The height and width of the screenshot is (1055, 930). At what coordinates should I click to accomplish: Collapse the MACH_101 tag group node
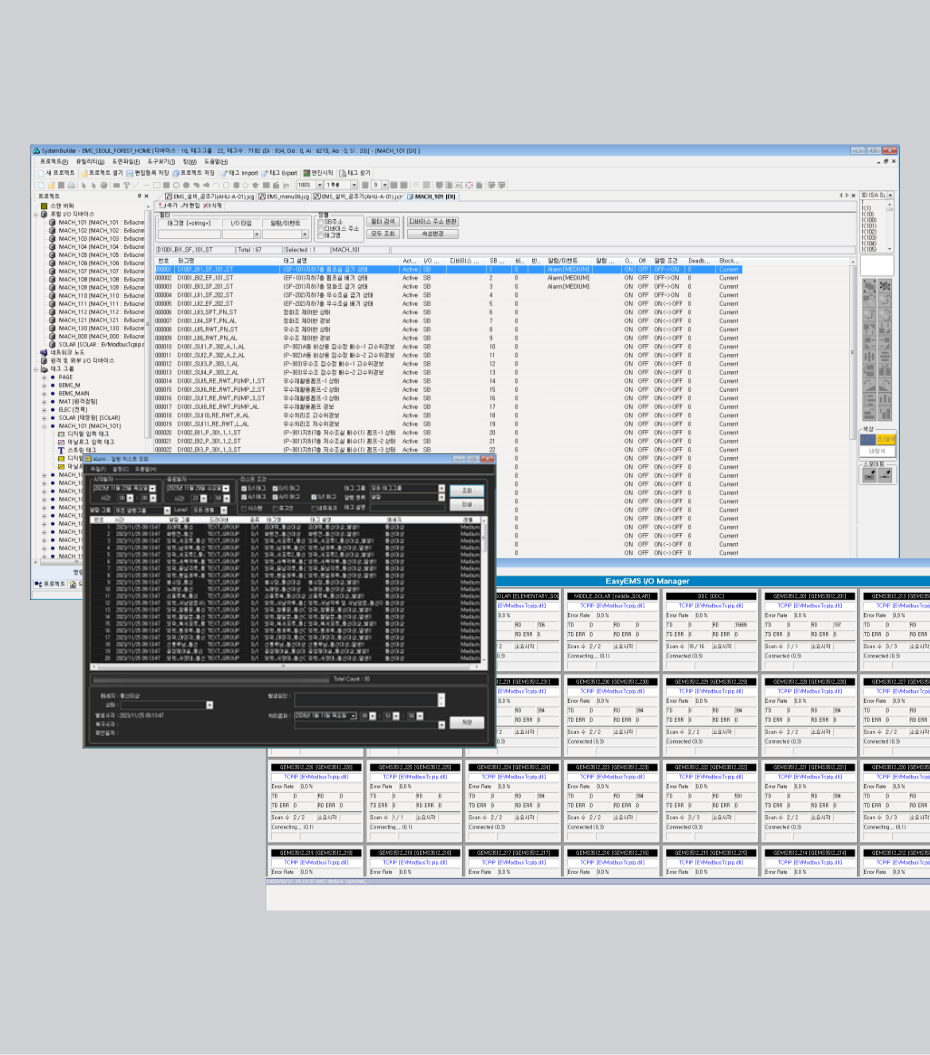[x=44, y=426]
